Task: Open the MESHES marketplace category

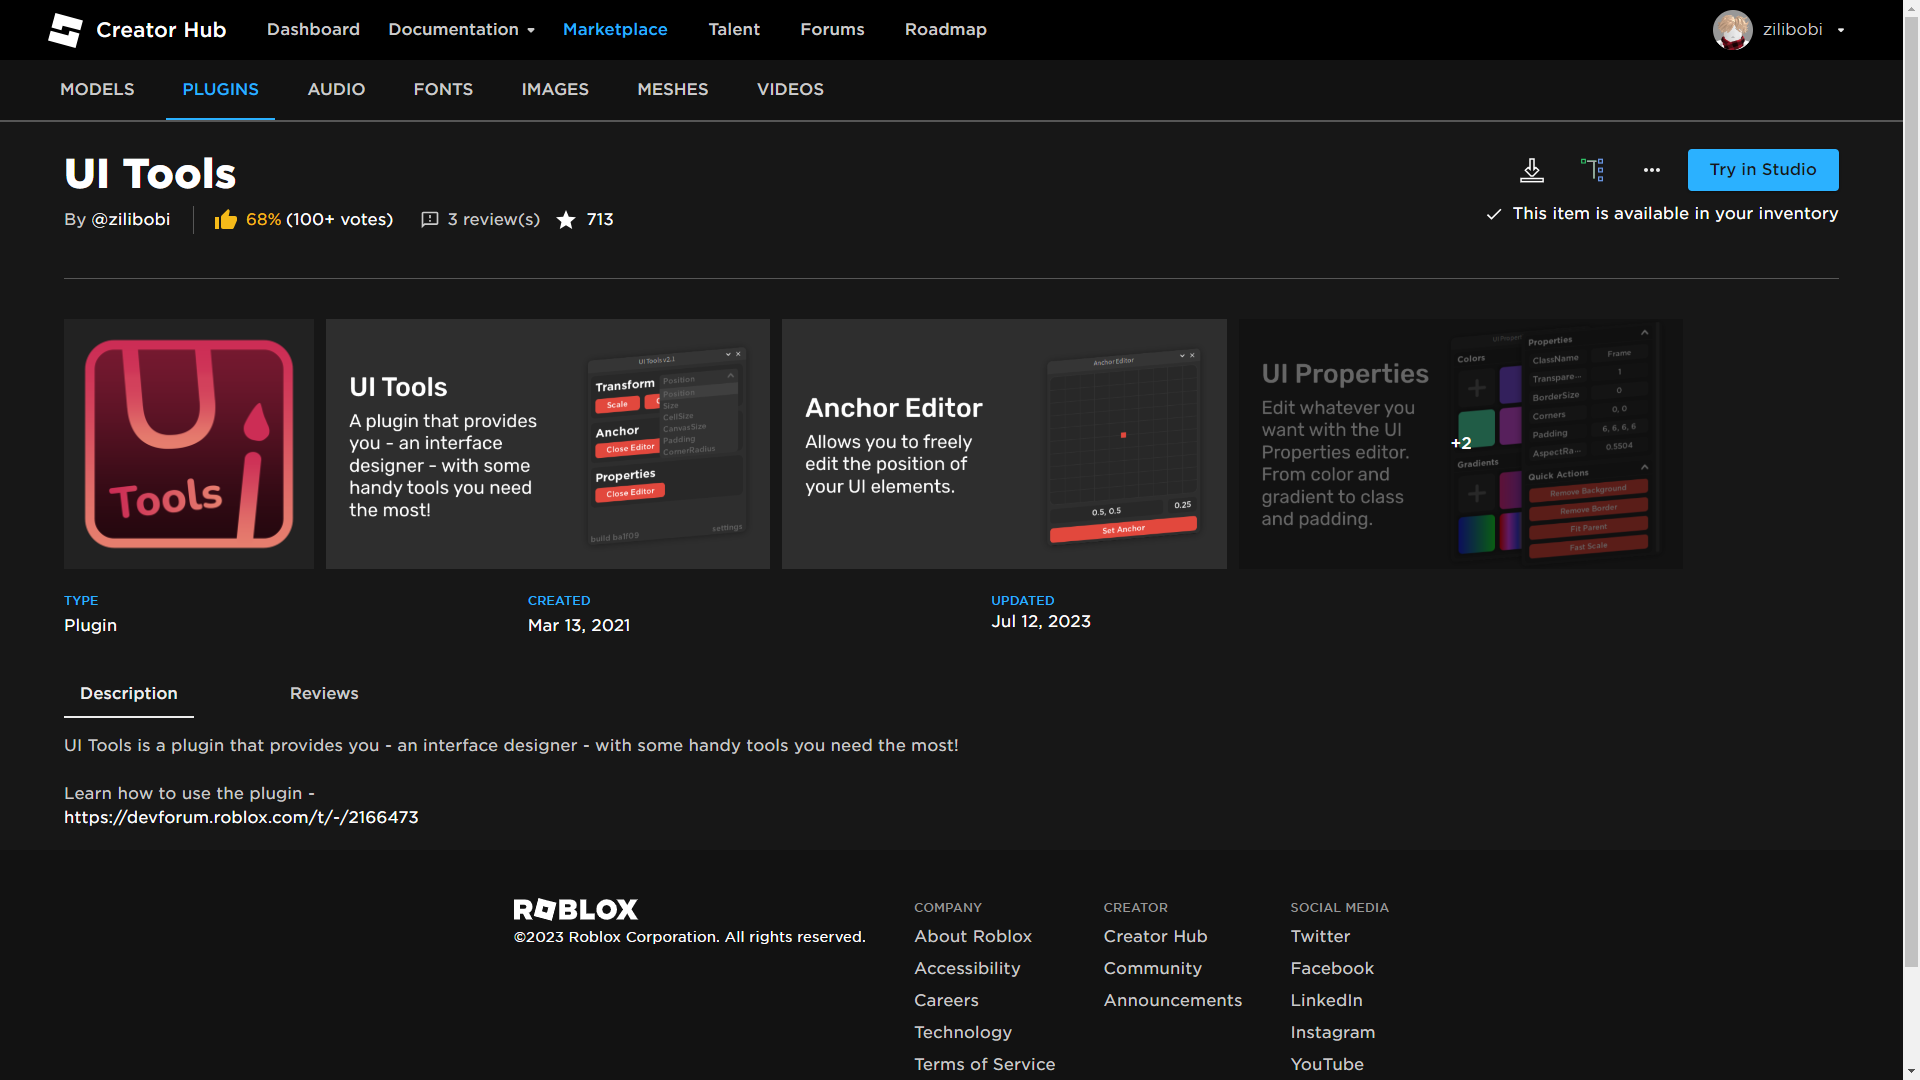Action: click(x=672, y=89)
